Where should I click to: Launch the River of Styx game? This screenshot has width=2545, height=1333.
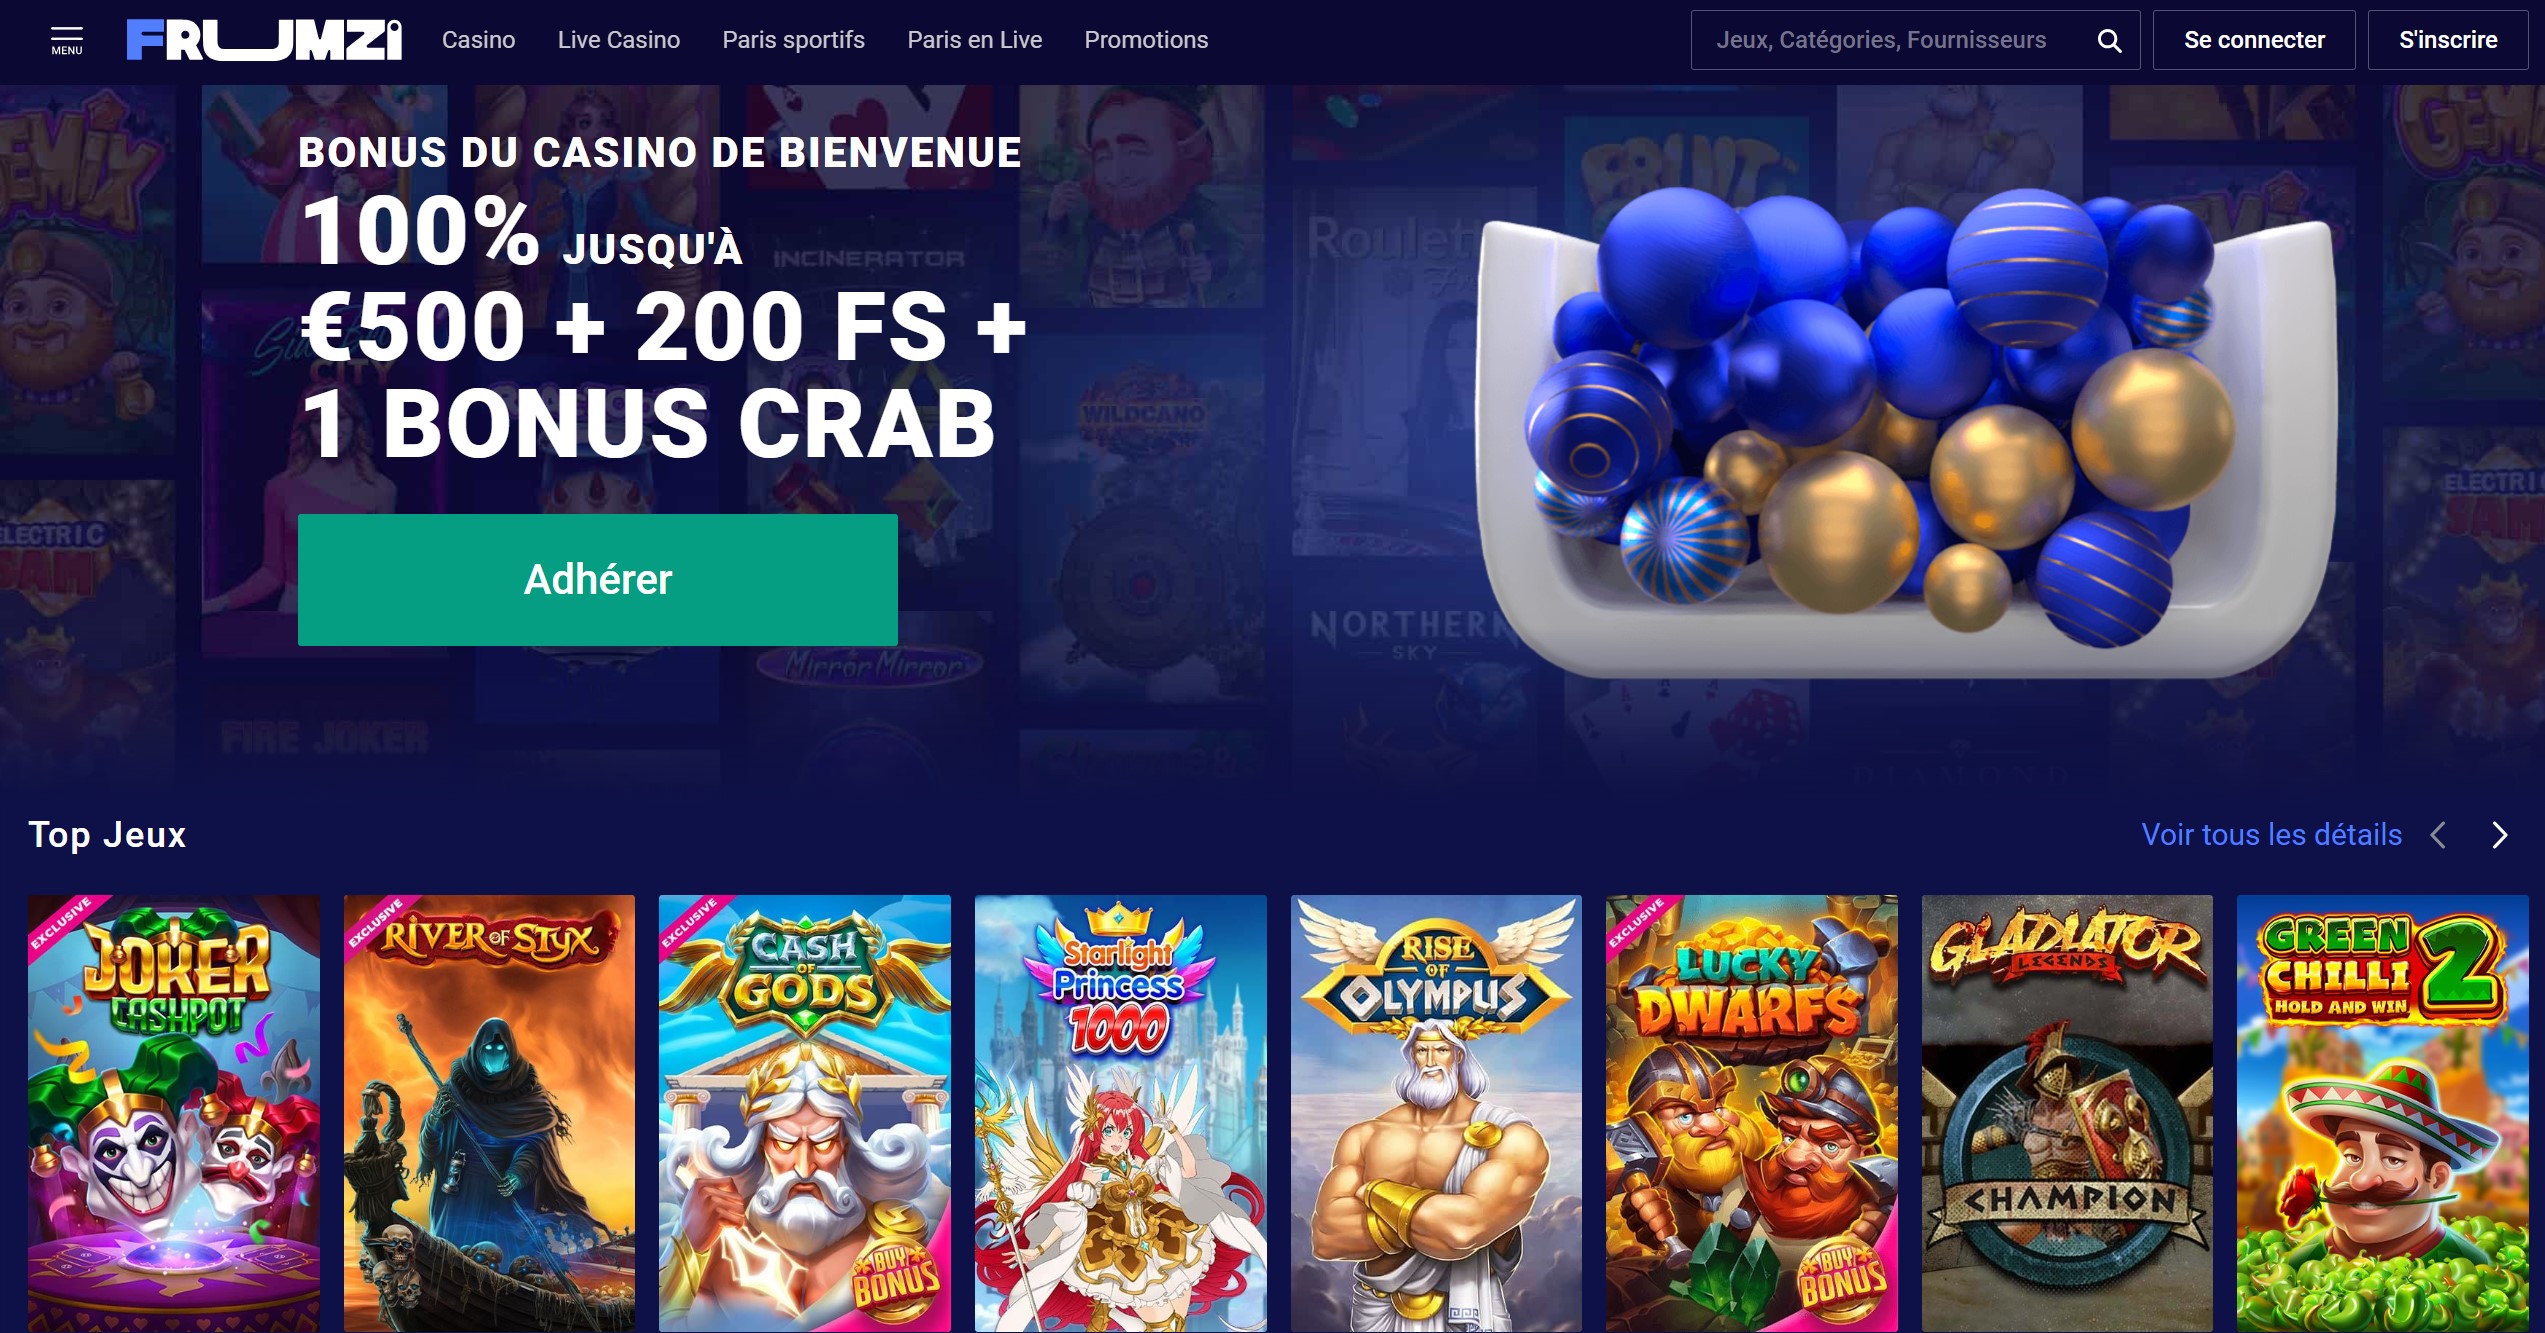489,1113
